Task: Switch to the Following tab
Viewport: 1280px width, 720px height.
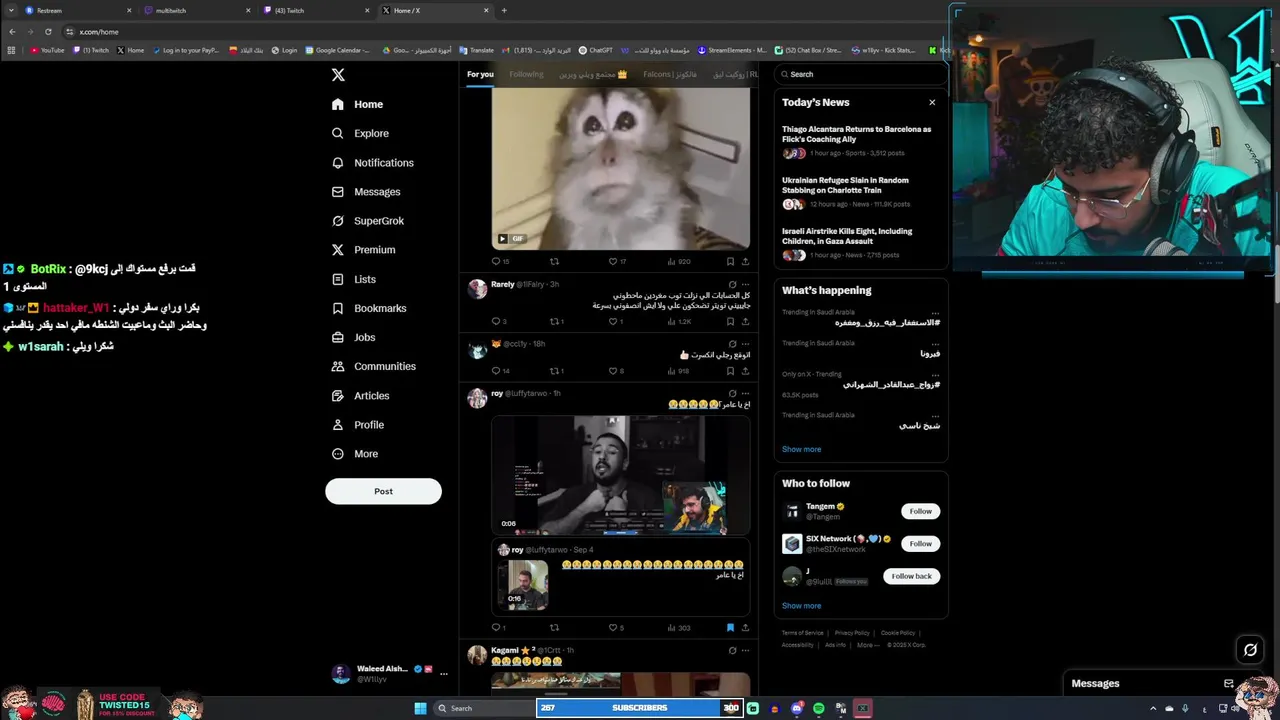Action: pos(526,74)
